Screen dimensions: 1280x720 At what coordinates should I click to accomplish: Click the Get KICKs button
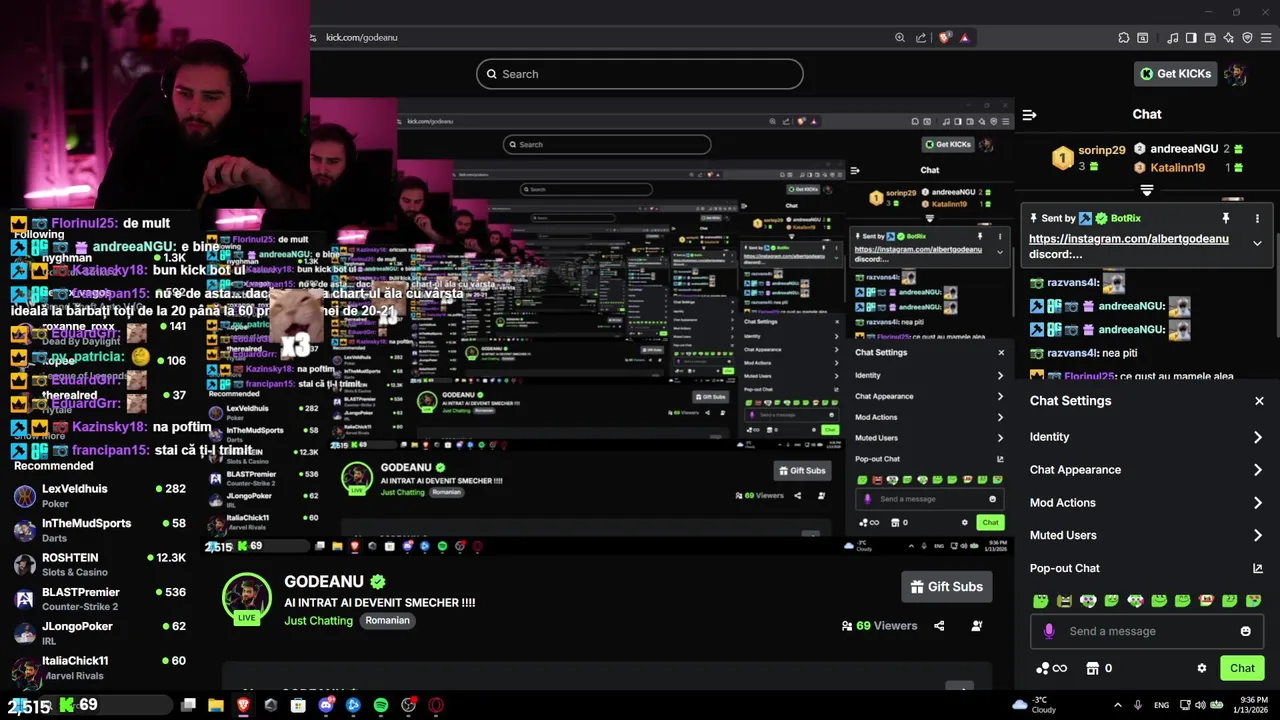coord(1177,73)
